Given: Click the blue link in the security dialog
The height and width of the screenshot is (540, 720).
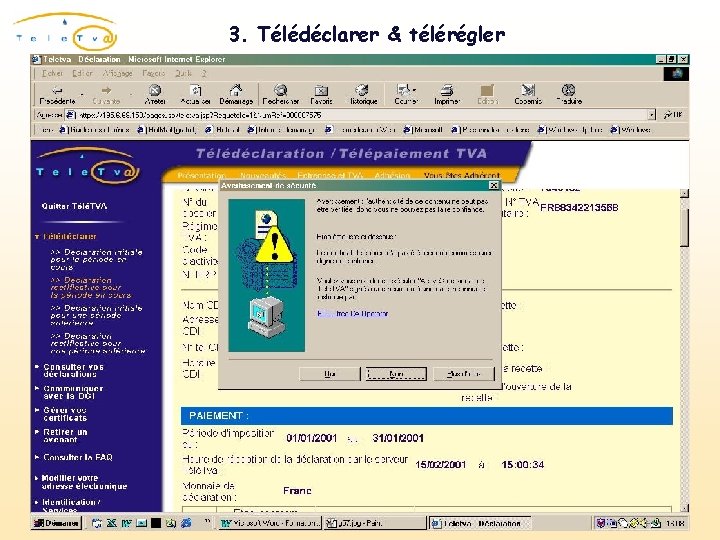Looking at the screenshot, I should (x=352, y=314).
